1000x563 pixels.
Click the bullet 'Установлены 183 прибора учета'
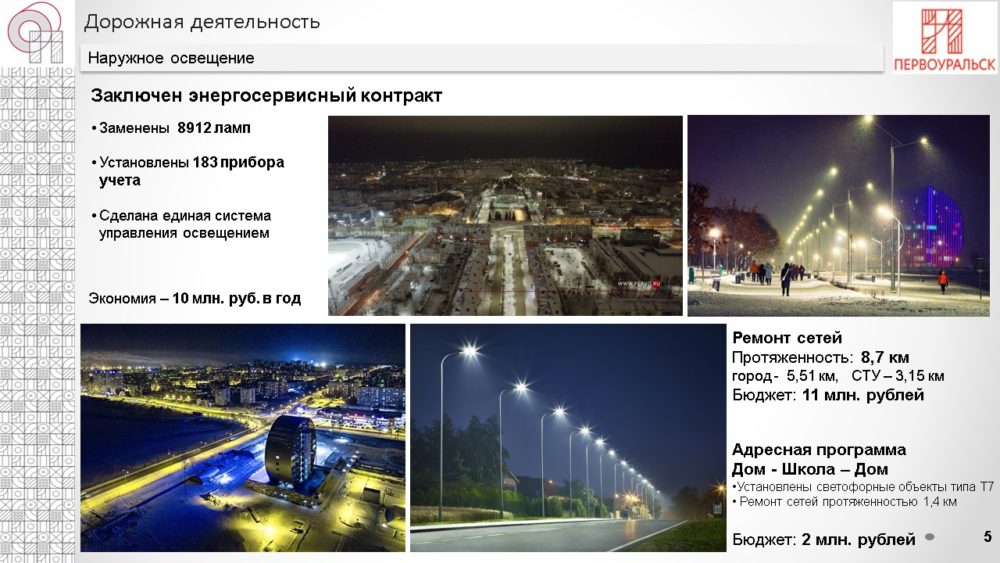[192, 171]
